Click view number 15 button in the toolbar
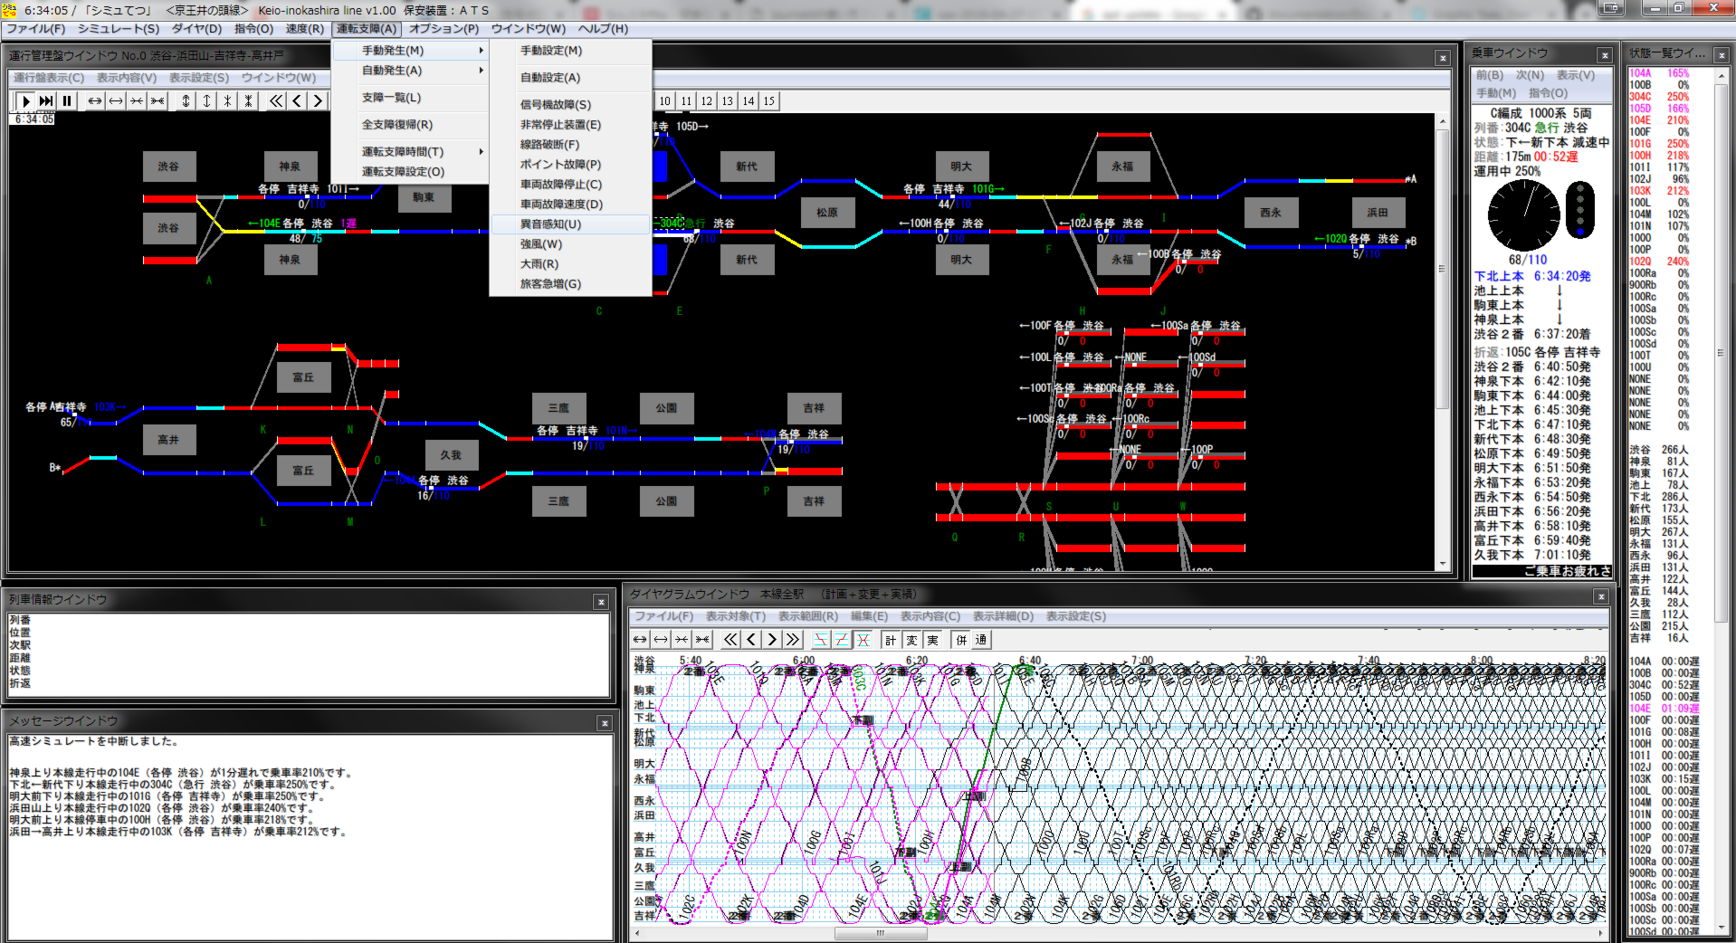Screen dimensions: 1736x943 [x=769, y=101]
